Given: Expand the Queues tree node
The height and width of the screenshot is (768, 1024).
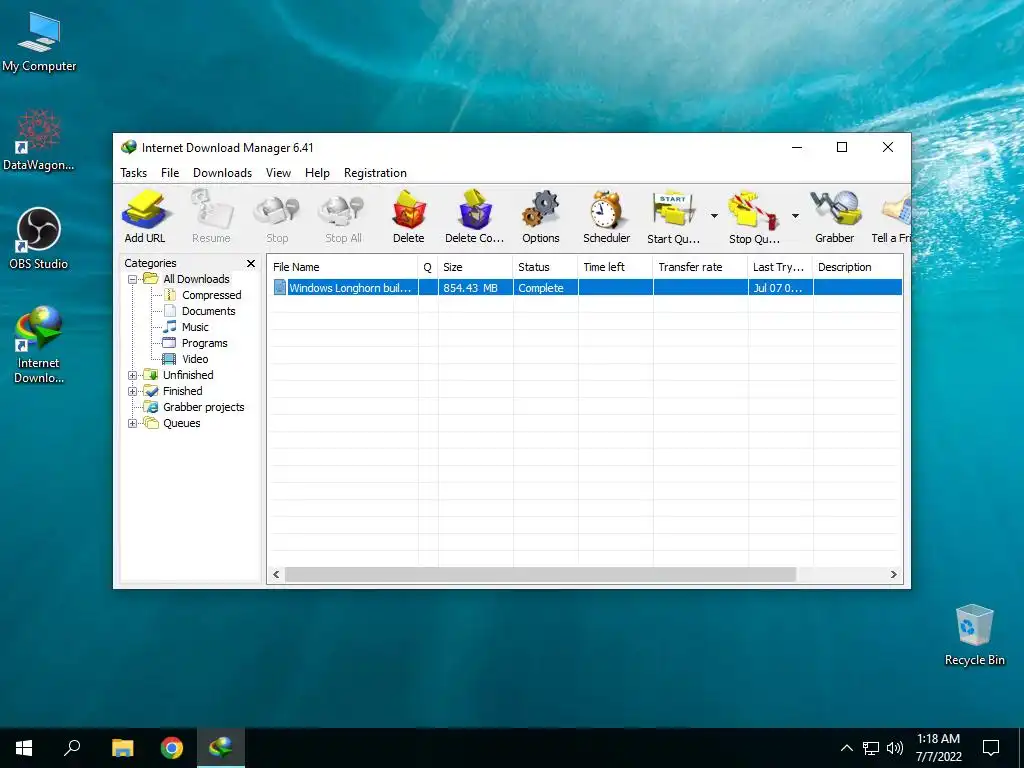Looking at the screenshot, I should [x=133, y=424].
